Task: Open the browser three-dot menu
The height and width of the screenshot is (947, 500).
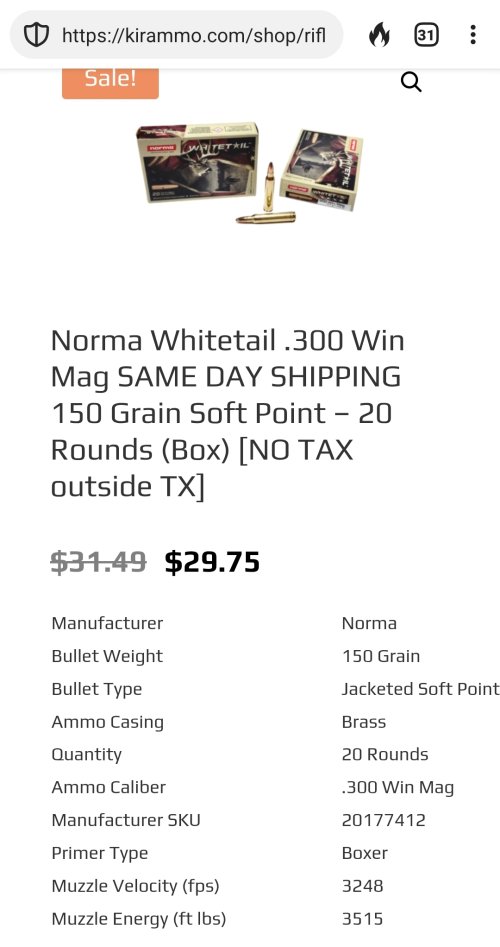Action: point(473,34)
